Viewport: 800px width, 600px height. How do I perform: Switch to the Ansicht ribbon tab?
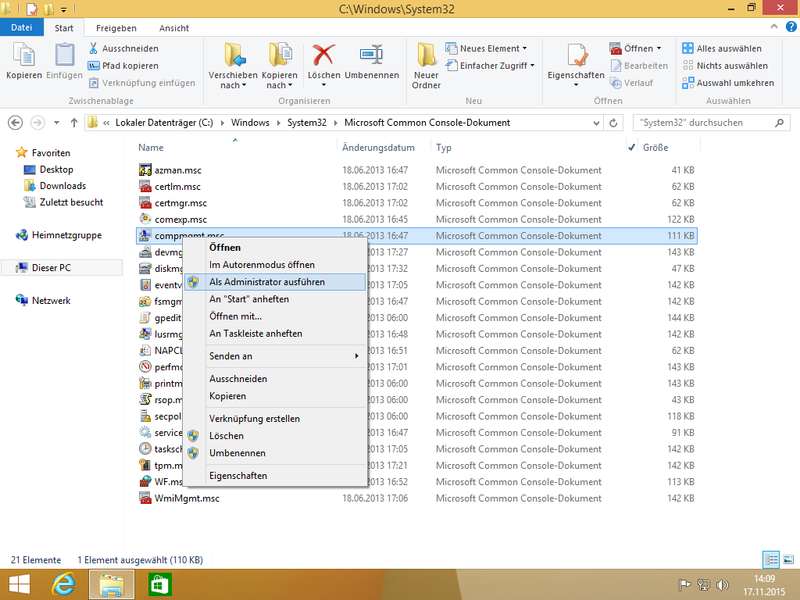pos(174,28)
